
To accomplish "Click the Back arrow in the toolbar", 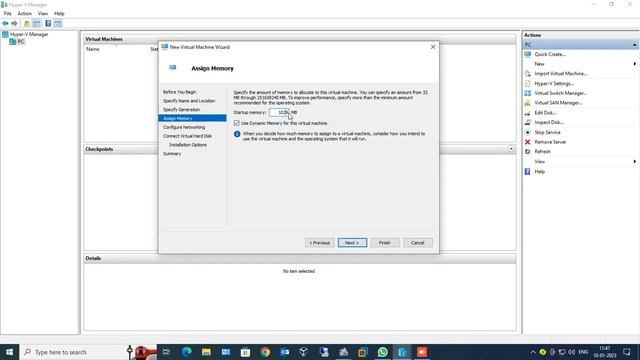I will click(x=5, y=24).
